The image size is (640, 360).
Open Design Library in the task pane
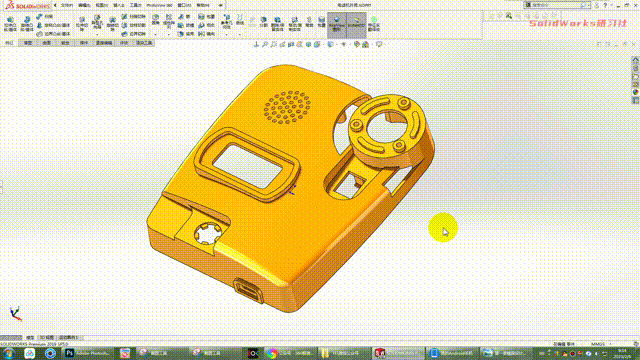636,68
